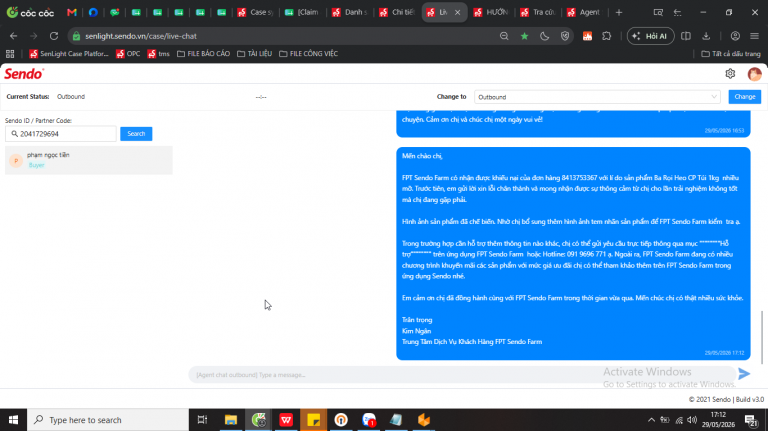Click the Cốc Cốc browser logo

click(x=30, y=12)
